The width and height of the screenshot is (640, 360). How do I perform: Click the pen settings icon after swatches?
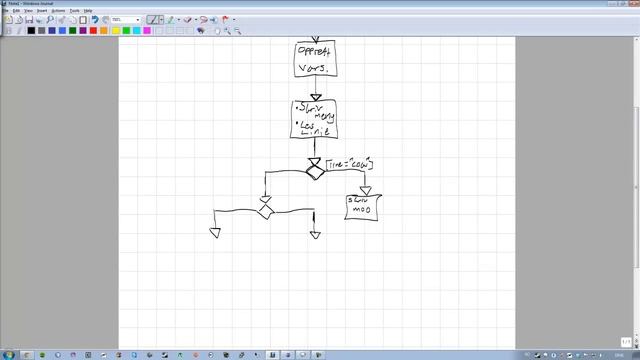[x=200, y=31]
